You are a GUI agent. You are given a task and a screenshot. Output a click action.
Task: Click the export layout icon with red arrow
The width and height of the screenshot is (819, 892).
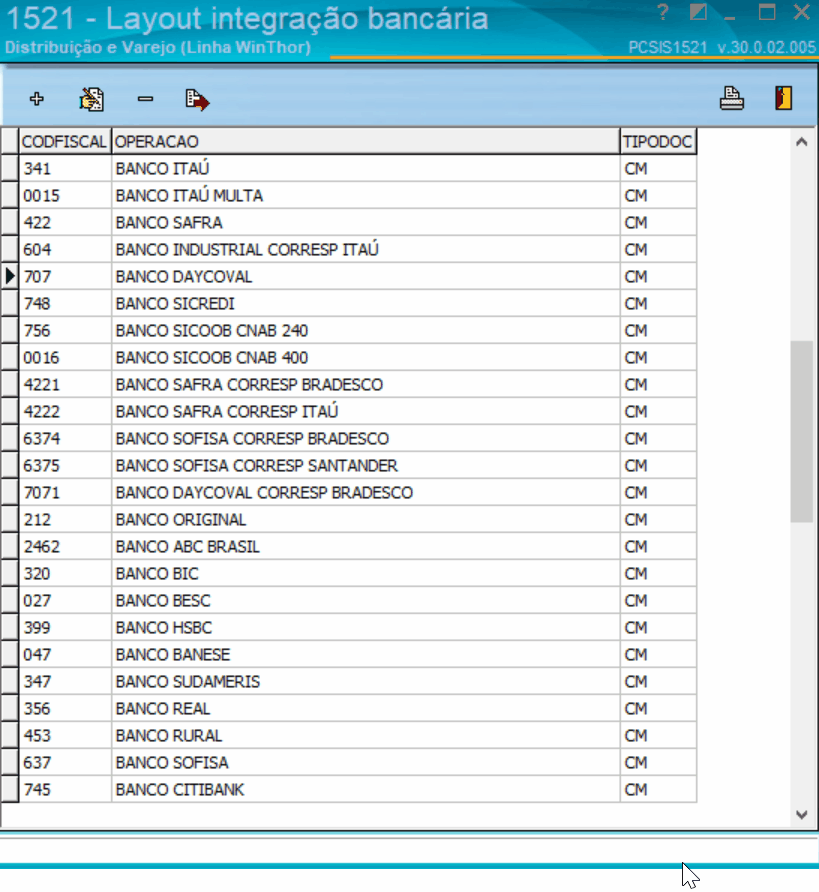(x=197, y=100)
